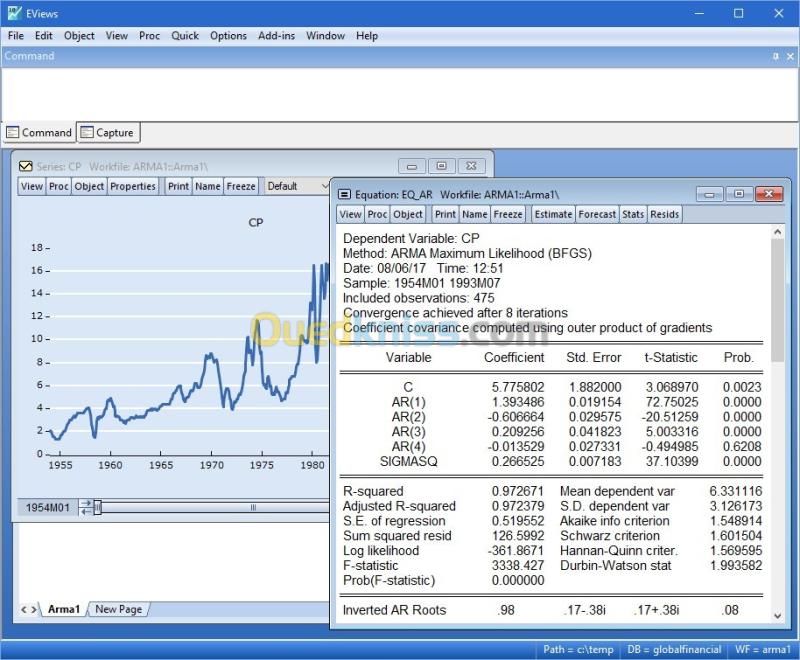Screen dimensions: 800x660
Task: Click View button in Series CP toolbar
Action: tap(32, 186)
